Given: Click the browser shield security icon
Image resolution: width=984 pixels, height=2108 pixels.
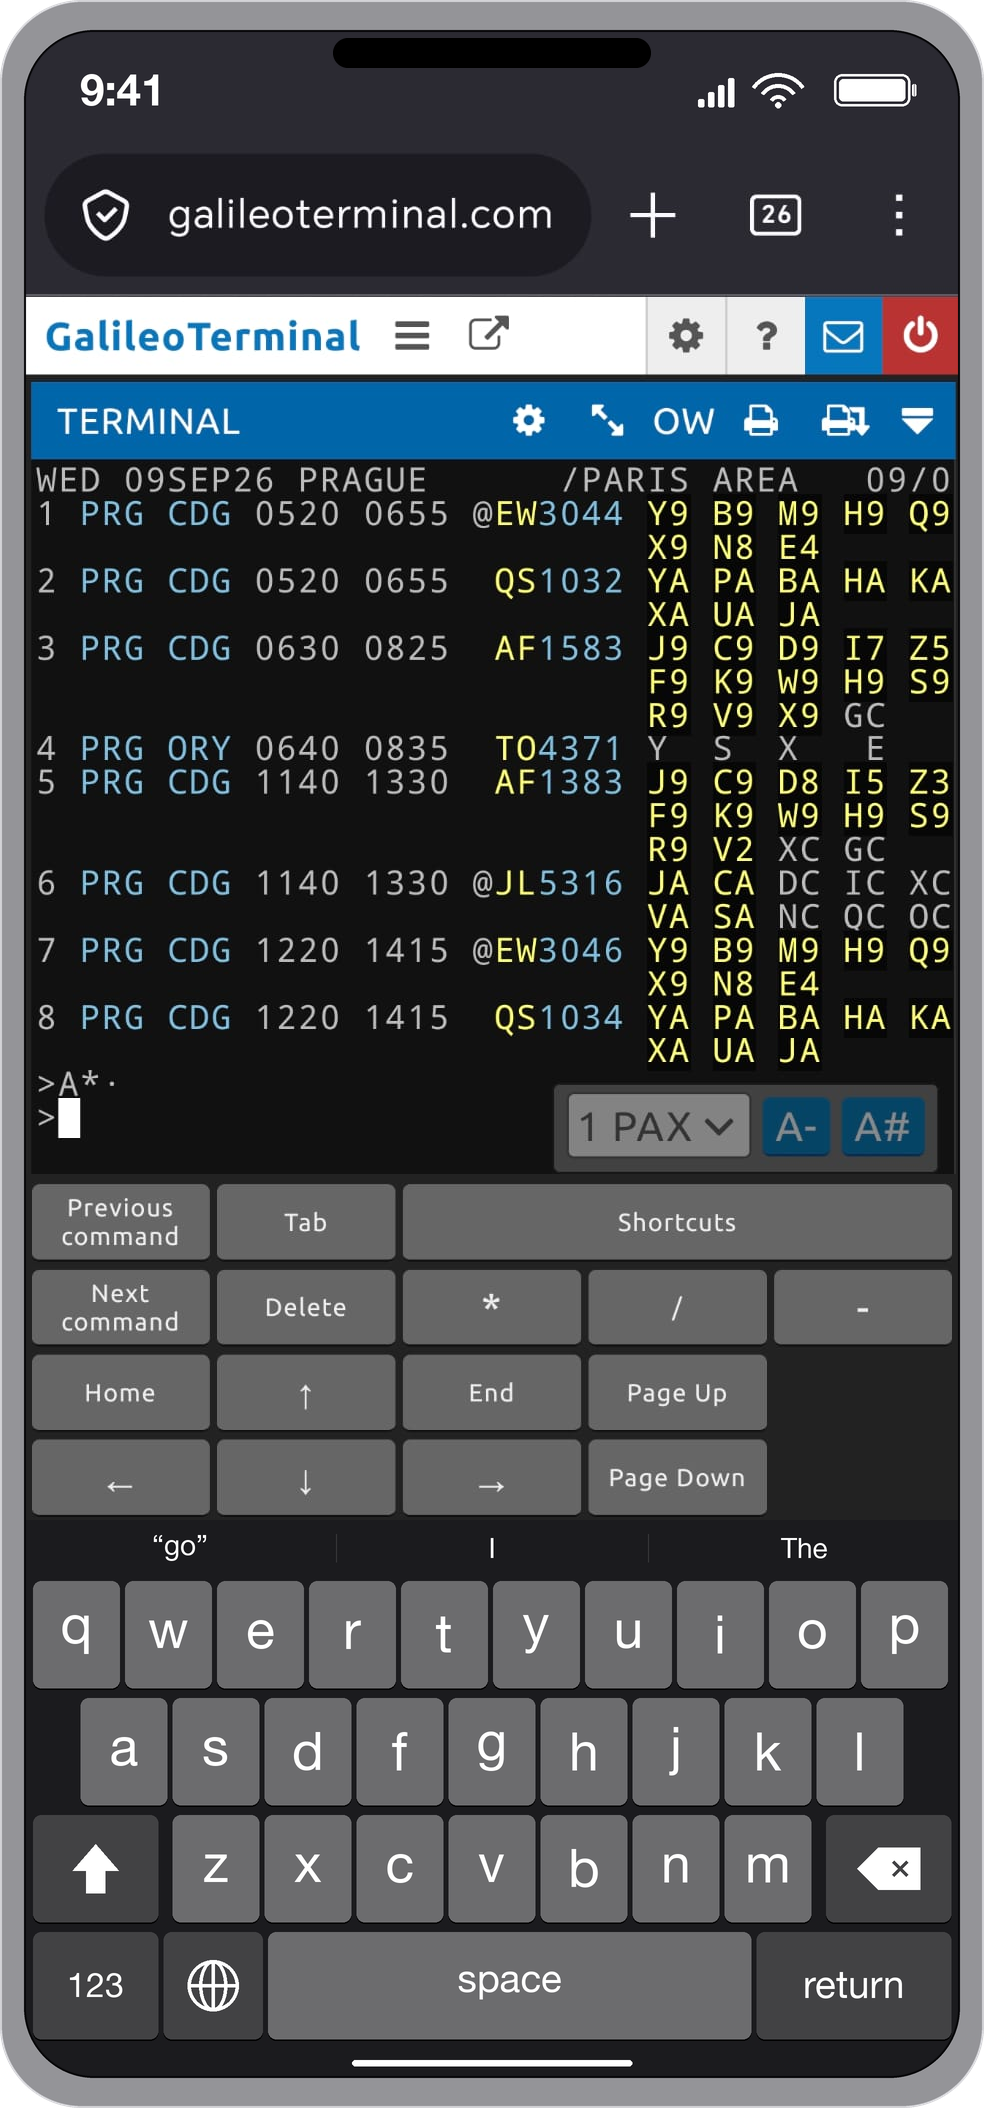Looking at the screenshot, I should [x=106, y=215].
